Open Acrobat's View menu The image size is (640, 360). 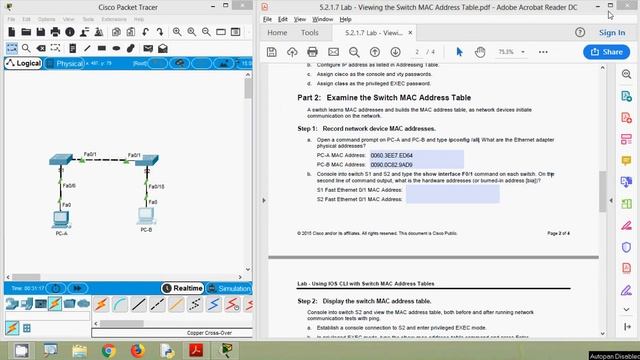click(300, 19)
